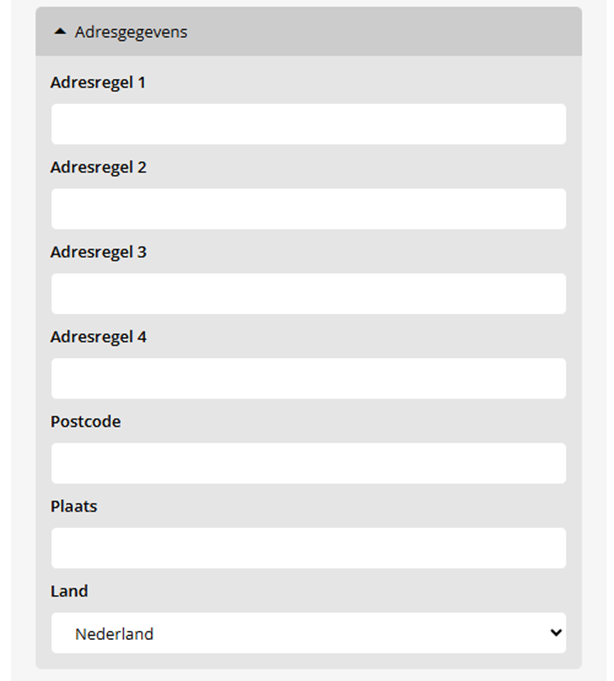
Task: Click the Adresregel 4 label text
Action: click(x=98, y=337)
